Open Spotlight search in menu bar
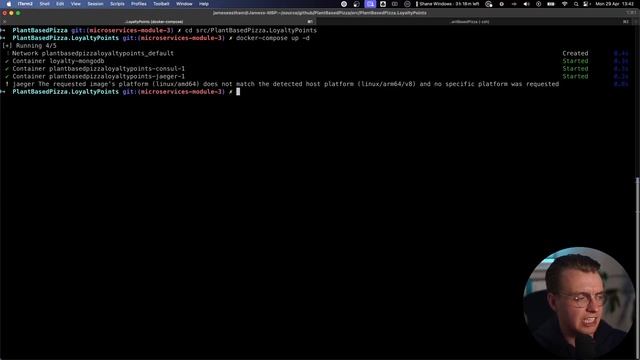Screen dimensions: 640x360 [x=576, y=4]
